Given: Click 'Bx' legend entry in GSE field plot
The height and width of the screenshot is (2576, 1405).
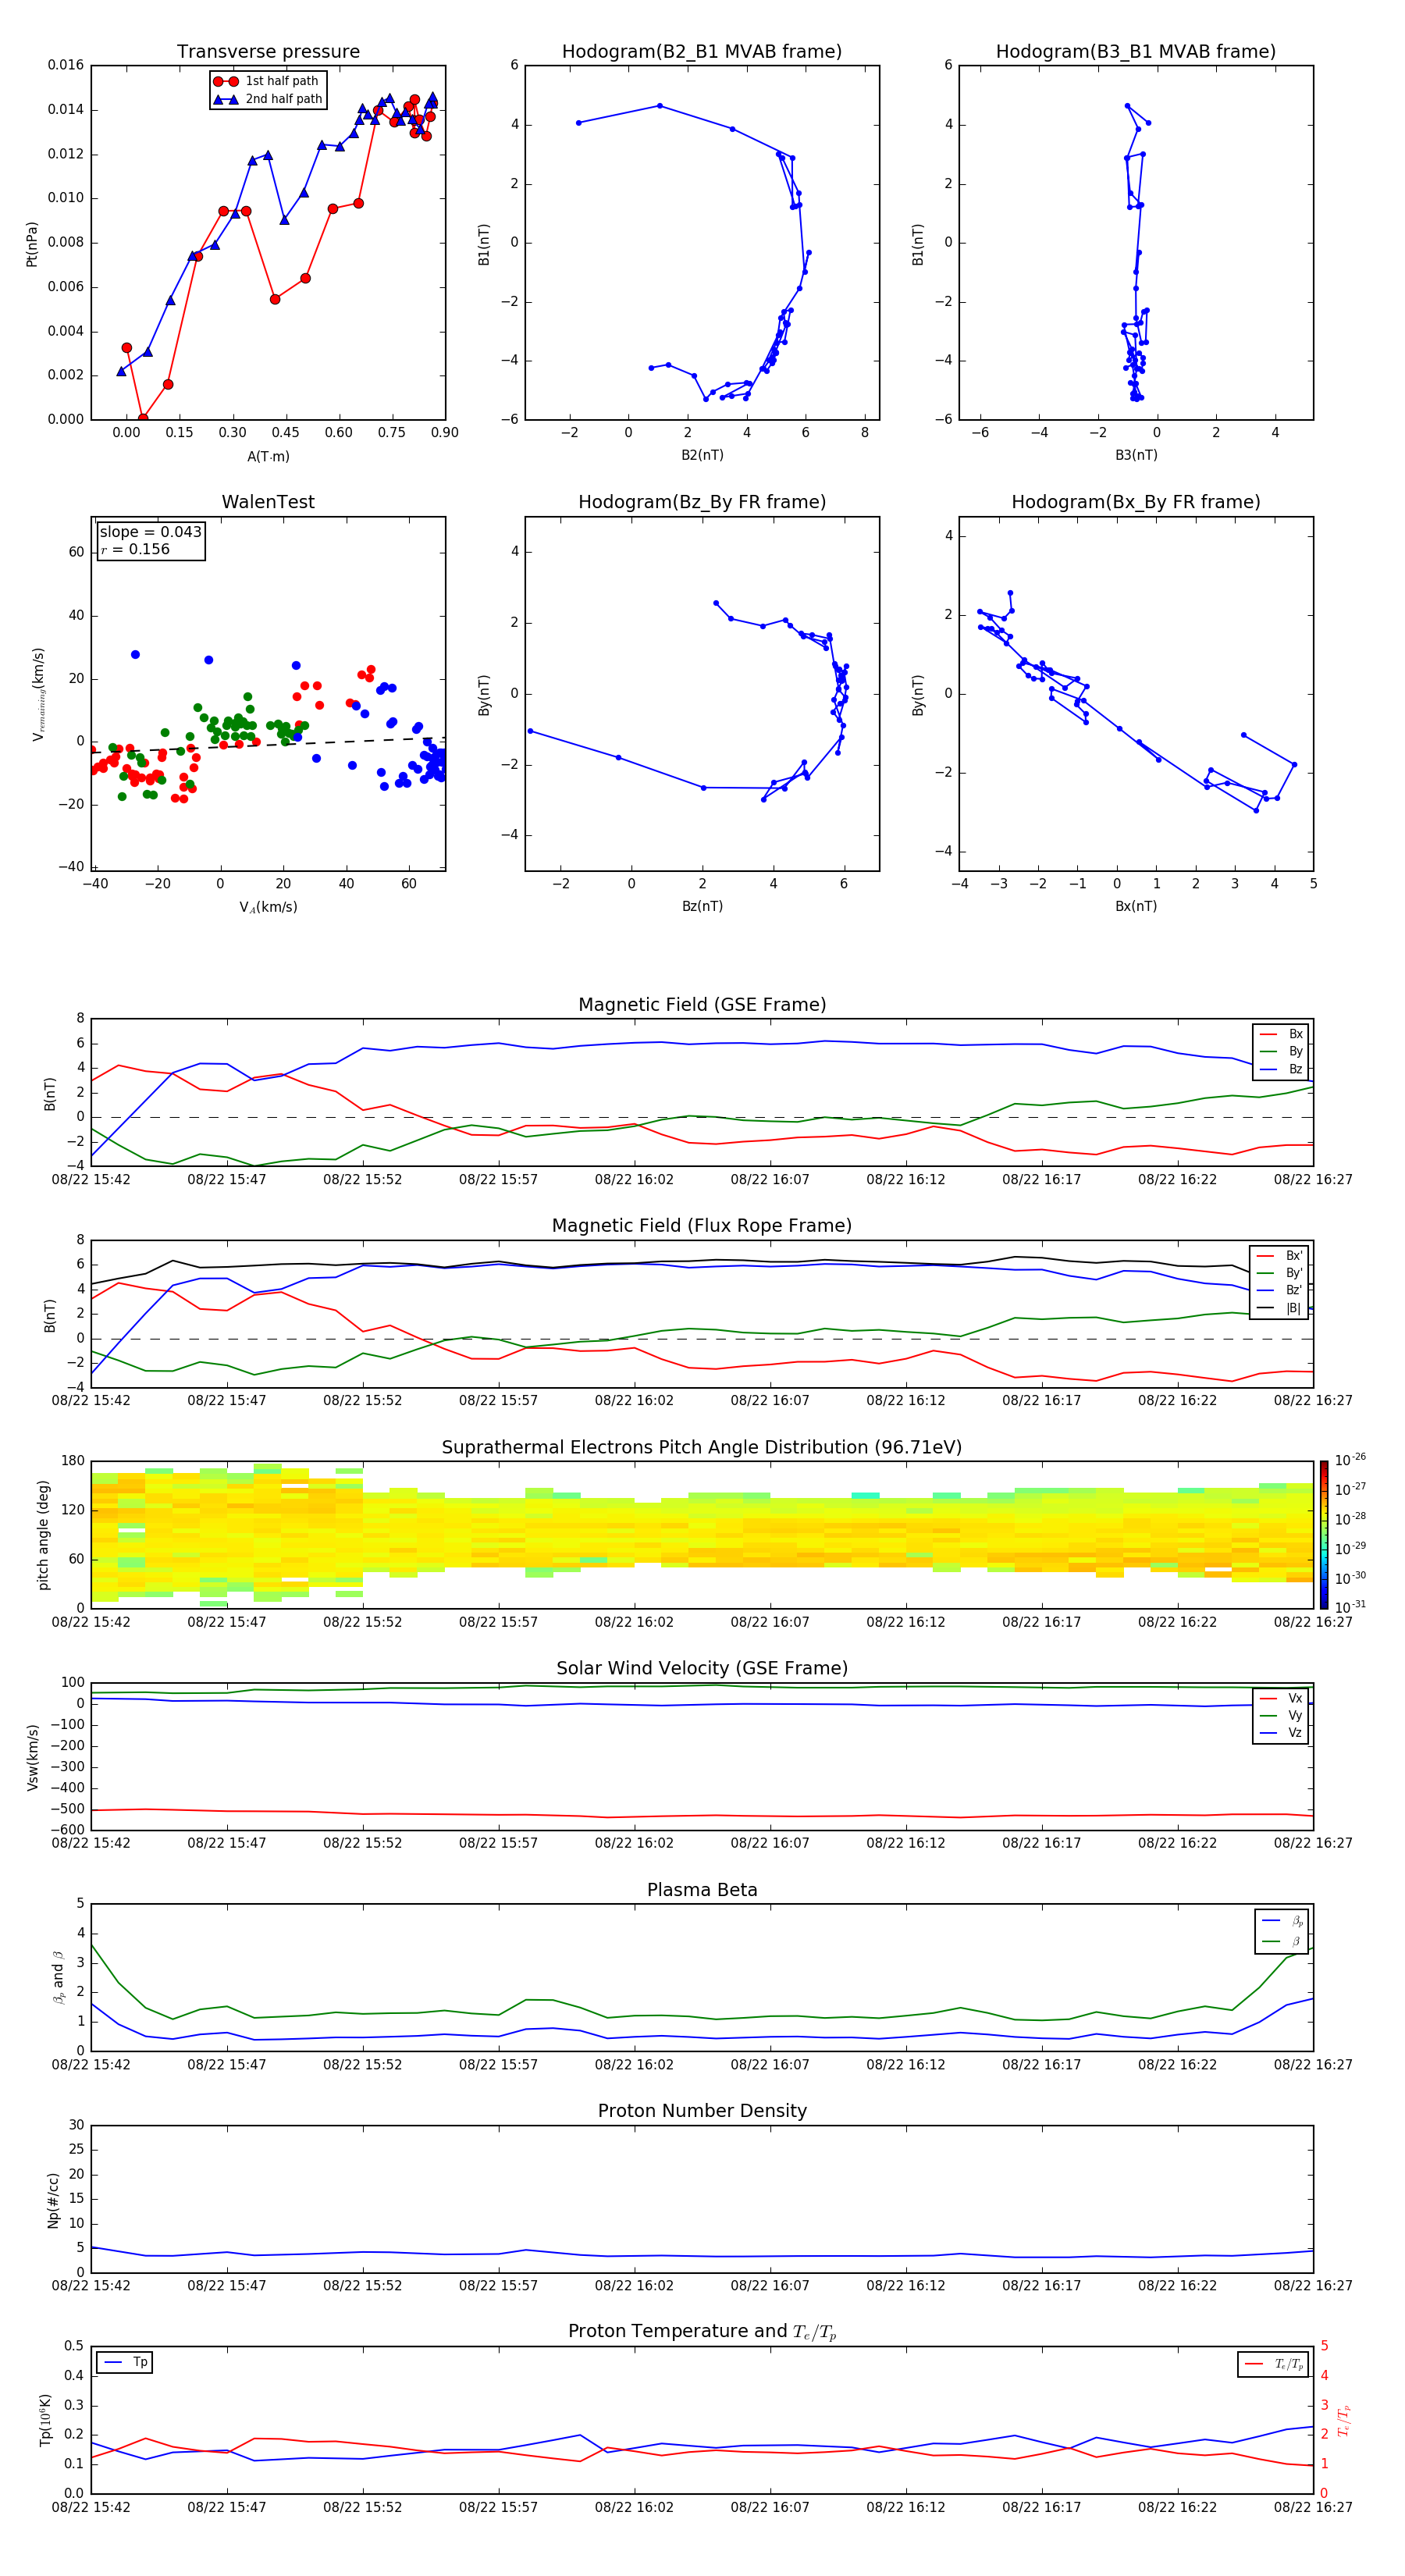Looking at the screenshot, I should click(1282, 1034).
